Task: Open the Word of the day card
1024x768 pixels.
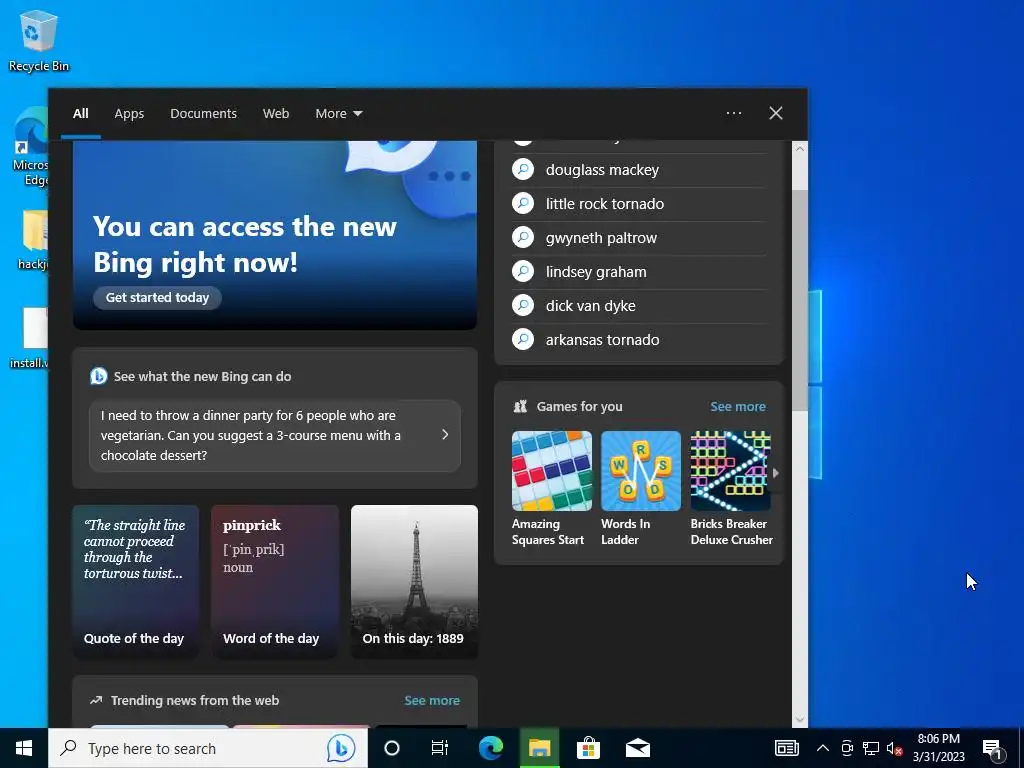Action: [275, 581]
